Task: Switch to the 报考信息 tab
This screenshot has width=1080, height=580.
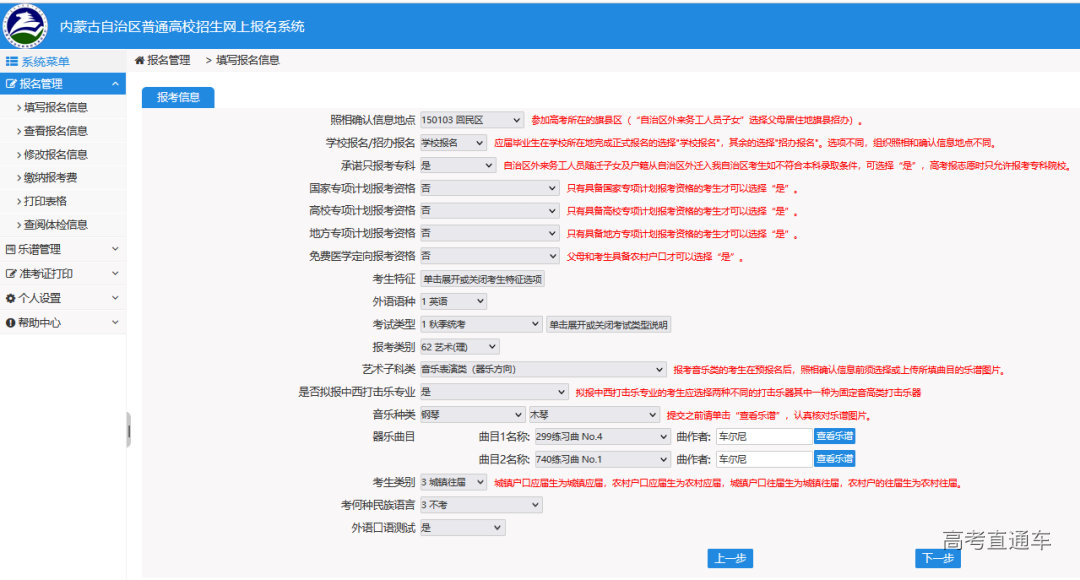Action: point(178,98)
